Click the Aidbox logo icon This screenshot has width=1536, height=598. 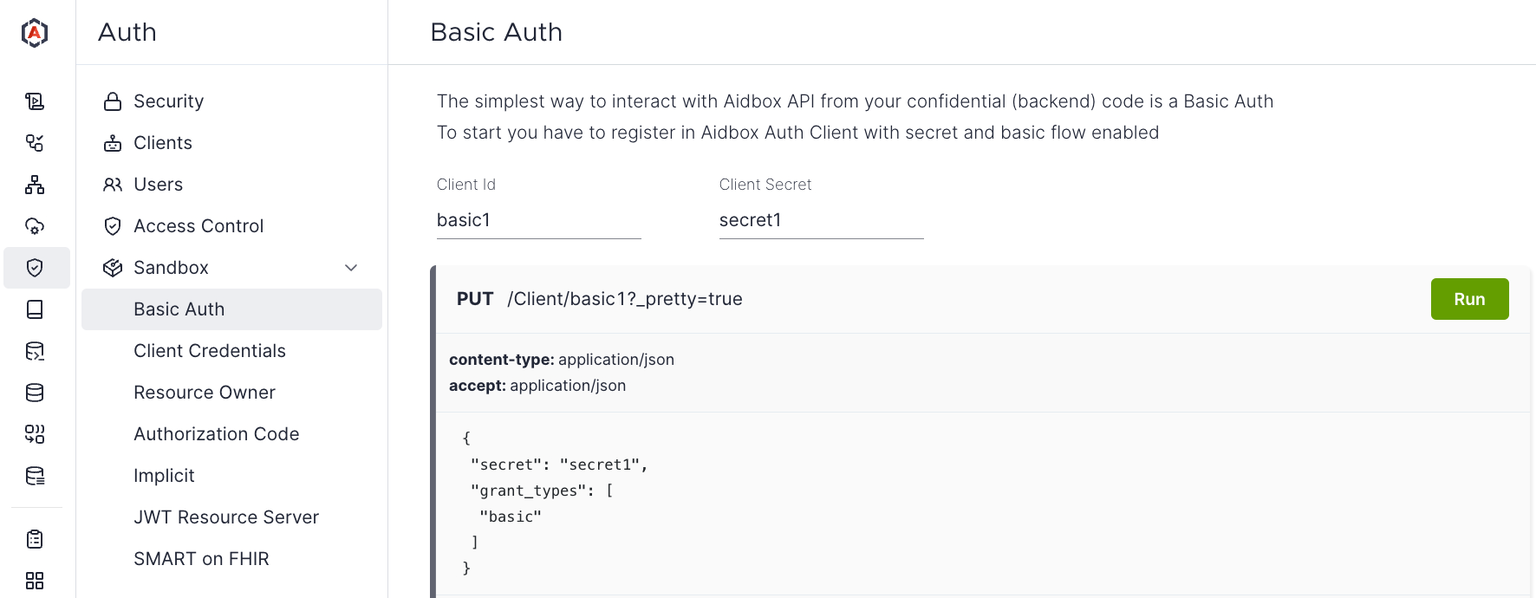35,33
